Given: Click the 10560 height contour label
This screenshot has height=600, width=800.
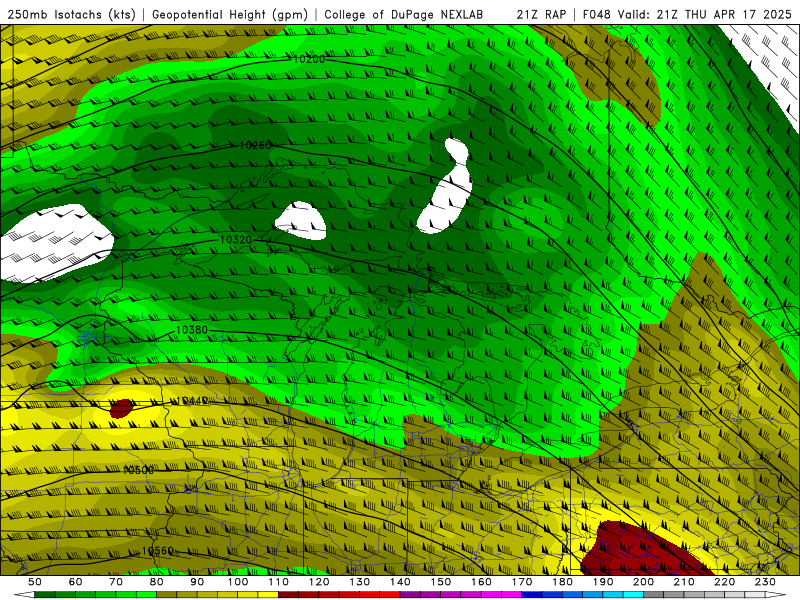Looking at the screenshot, I should [158, 551].
